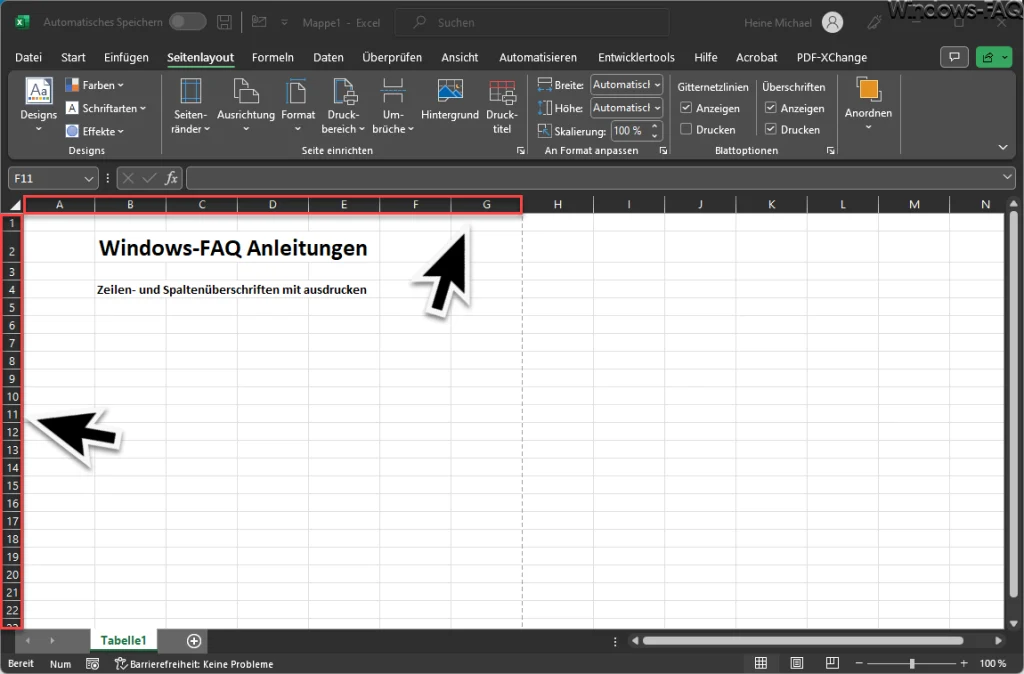Click the 100 % zoom level
The height and width of the screenshot is (674, 1024).
click(992, 664)
